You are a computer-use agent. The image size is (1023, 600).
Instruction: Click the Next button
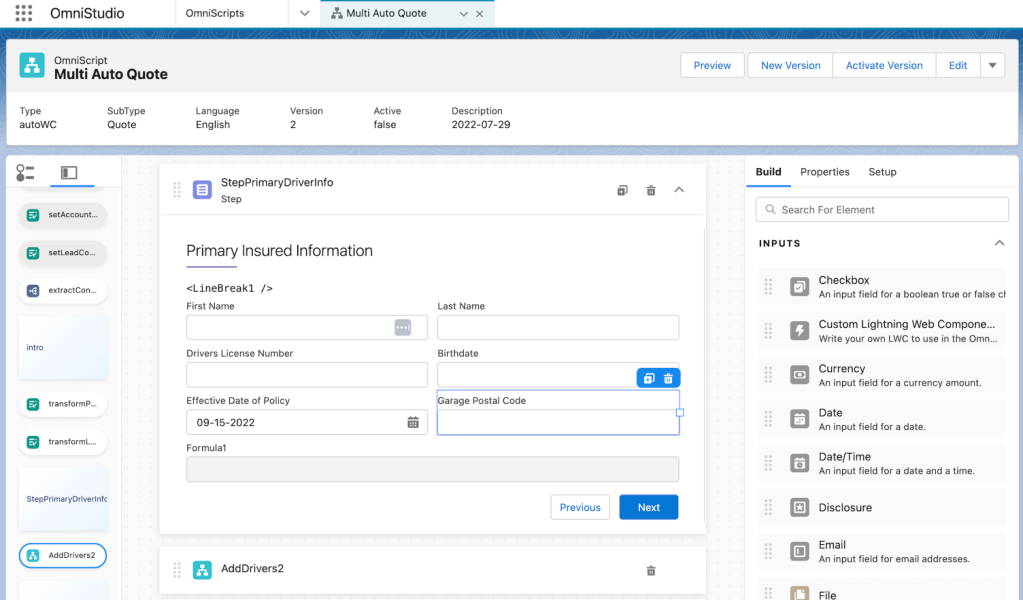649,507
